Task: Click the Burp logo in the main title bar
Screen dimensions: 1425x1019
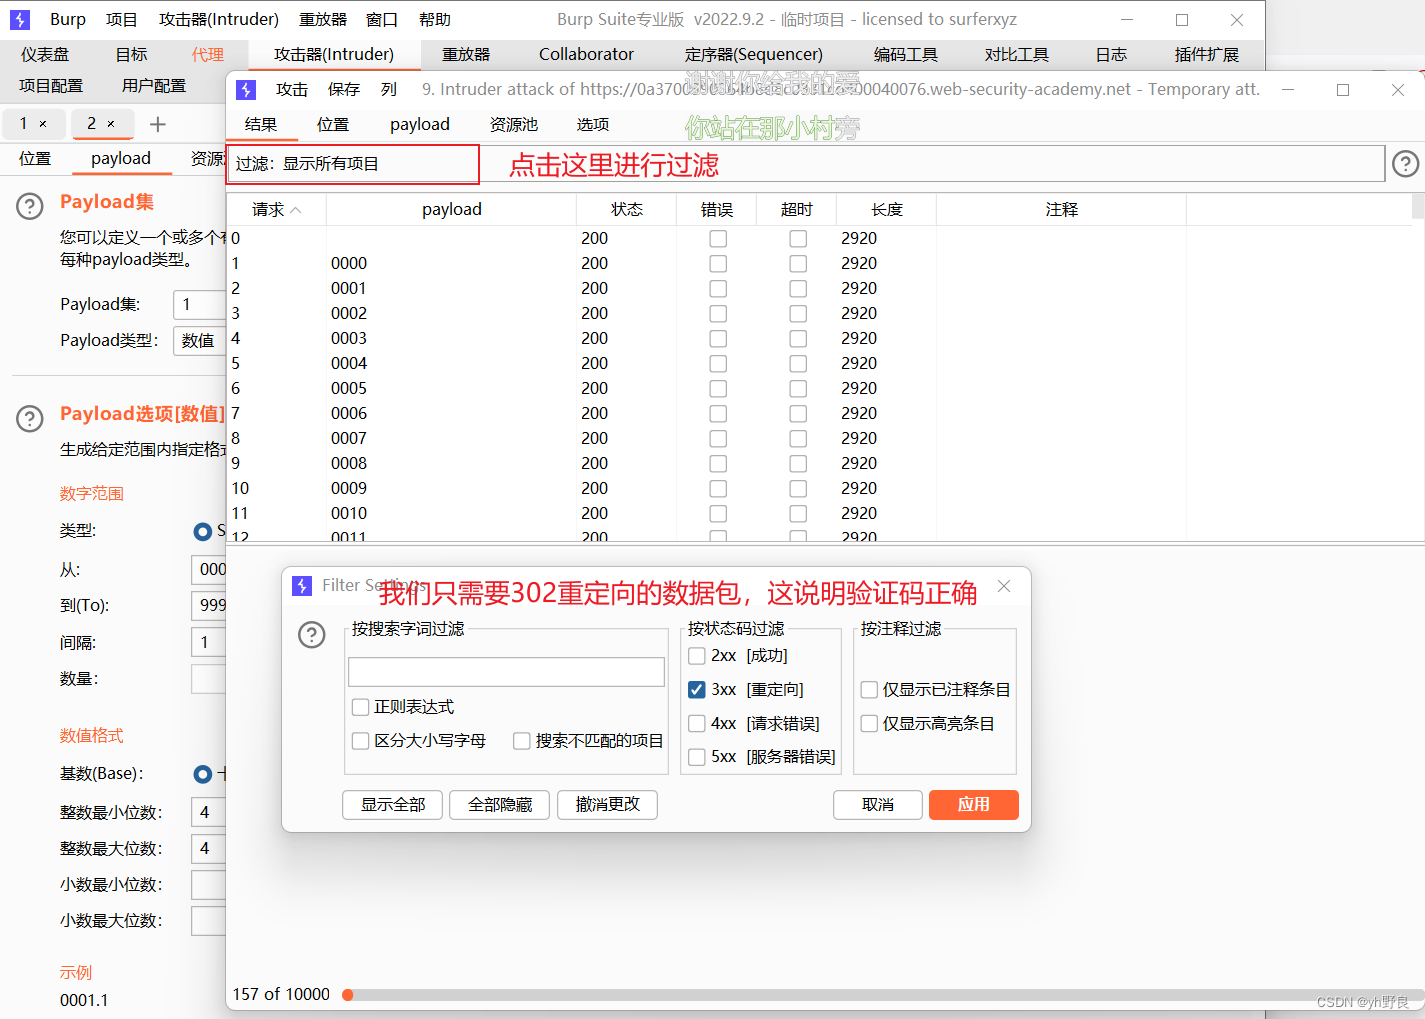Action: tap(20, 19)
